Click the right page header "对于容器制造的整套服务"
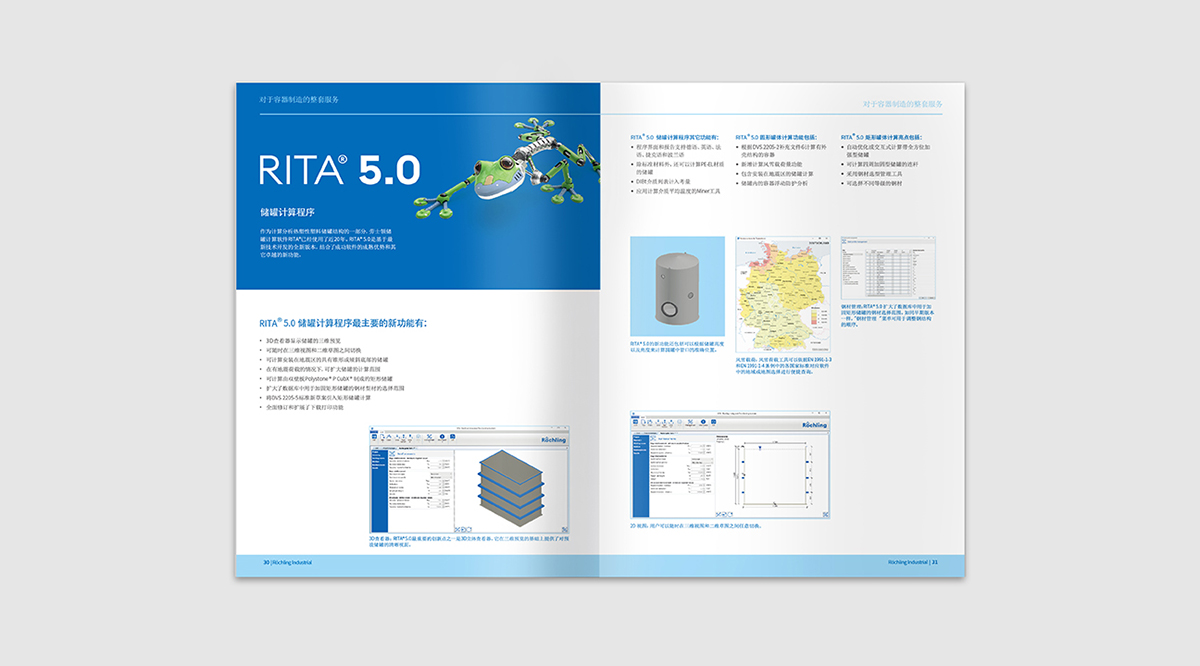Viewport: 1200px width, 666px height. 902,104
